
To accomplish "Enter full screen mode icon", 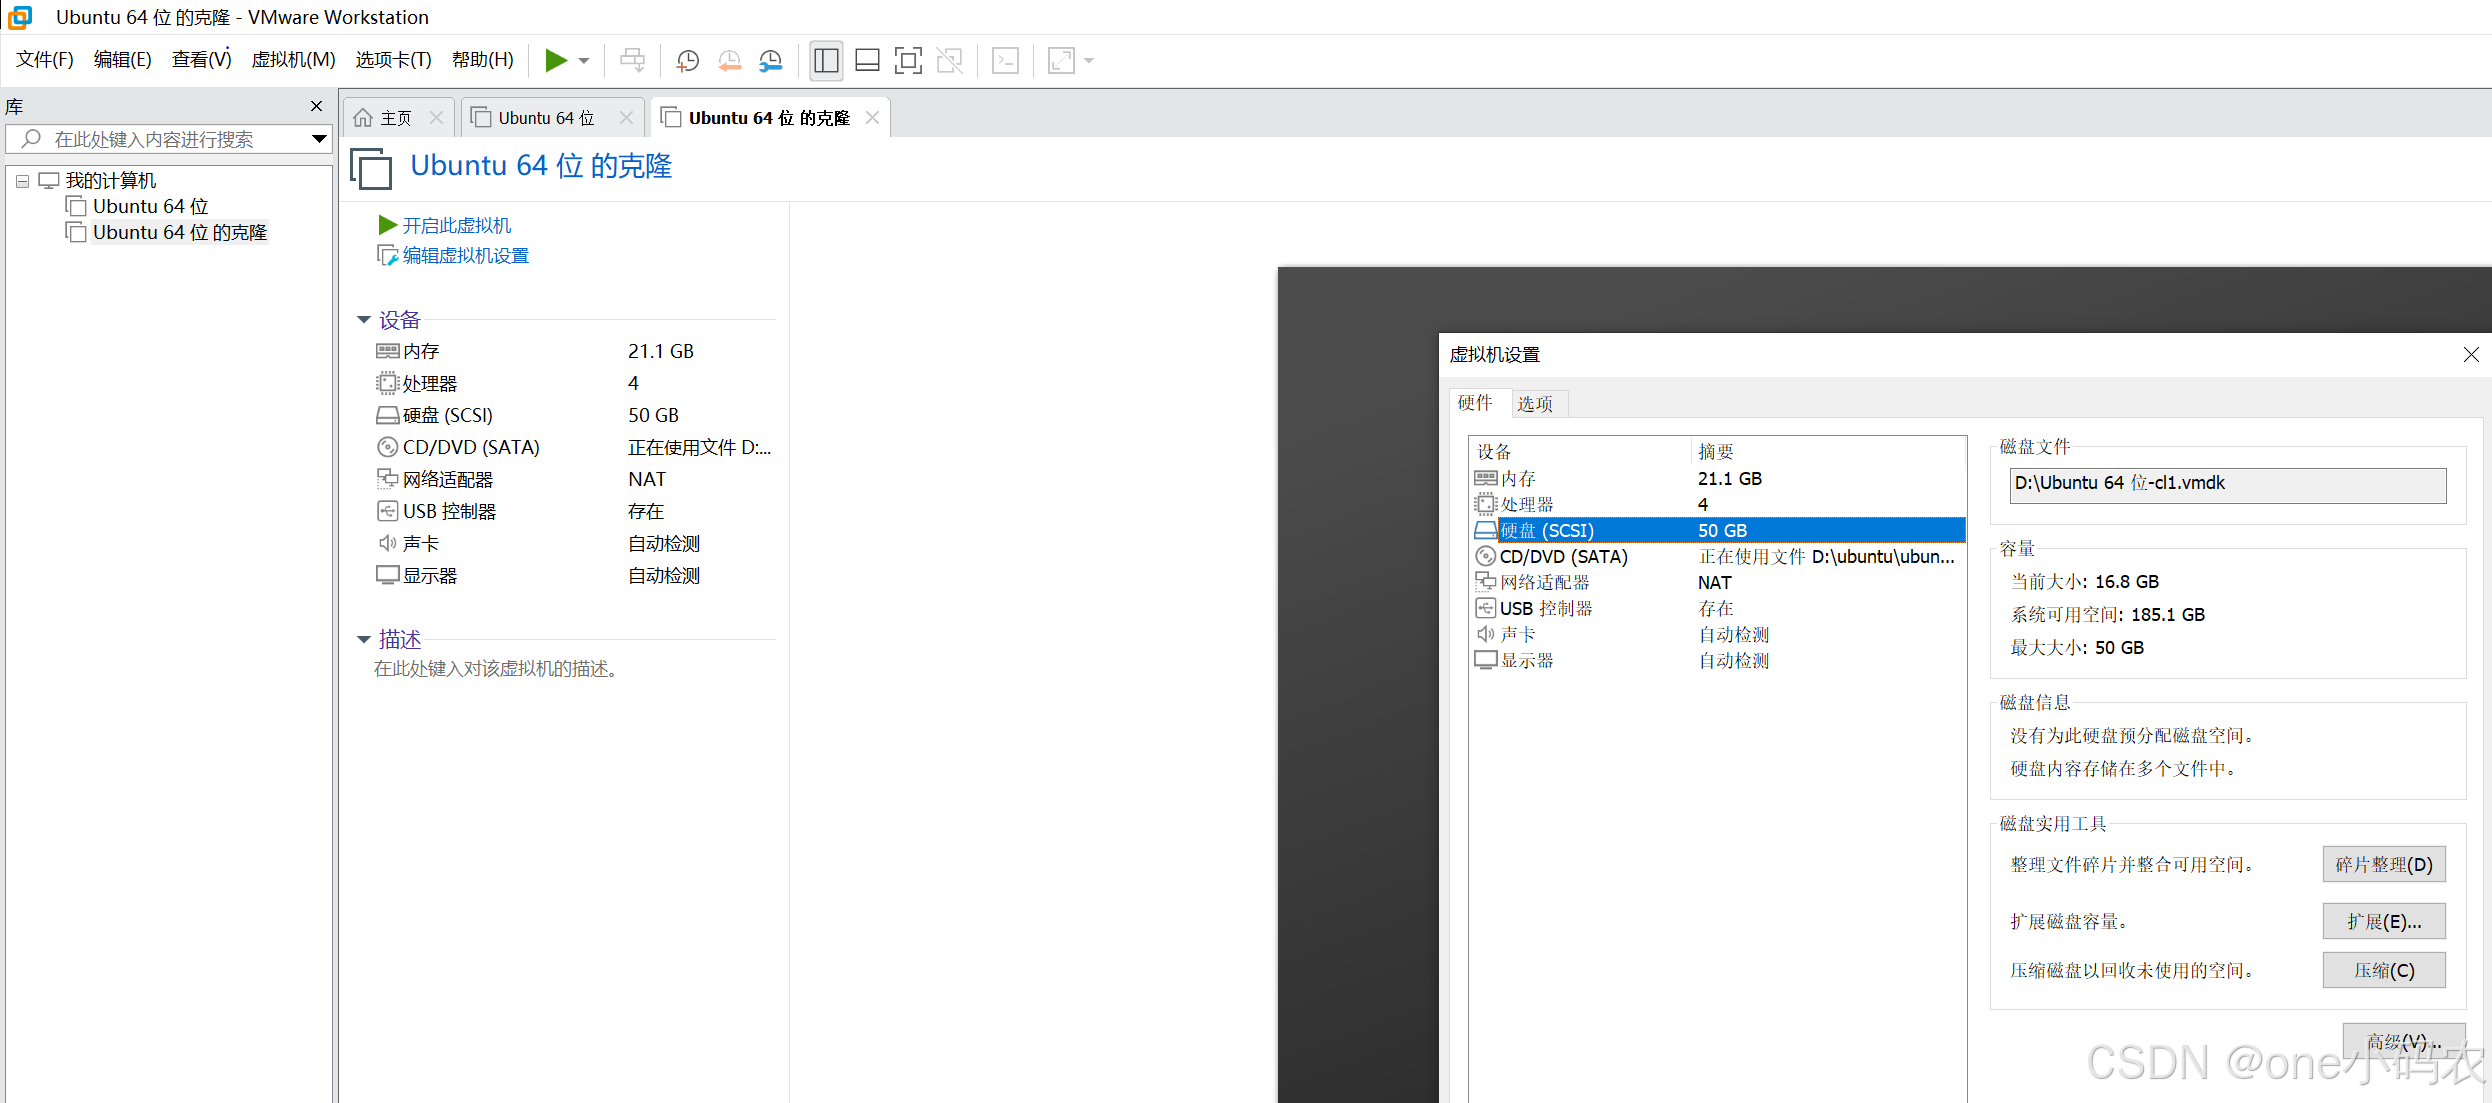I will (x=908, y=61).
